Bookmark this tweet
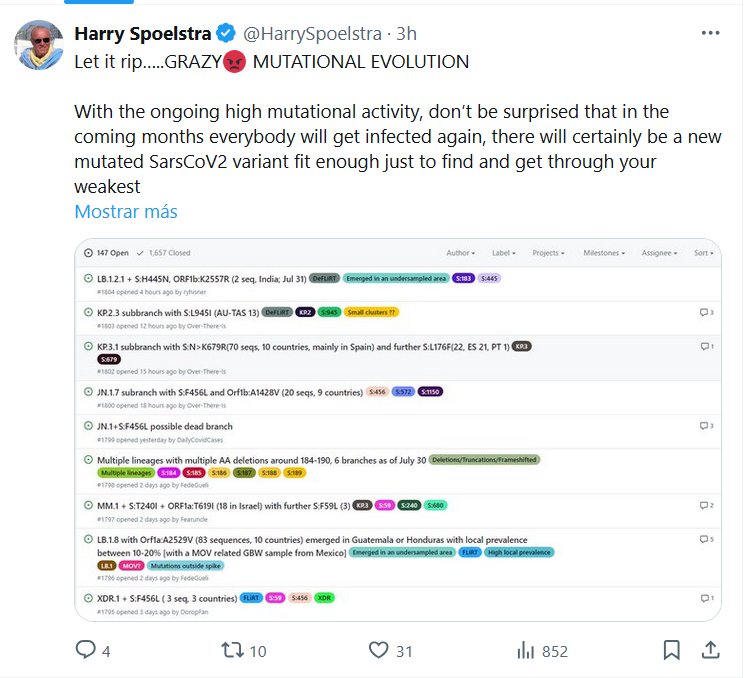746x678 pixels. [x=672, y=650]
